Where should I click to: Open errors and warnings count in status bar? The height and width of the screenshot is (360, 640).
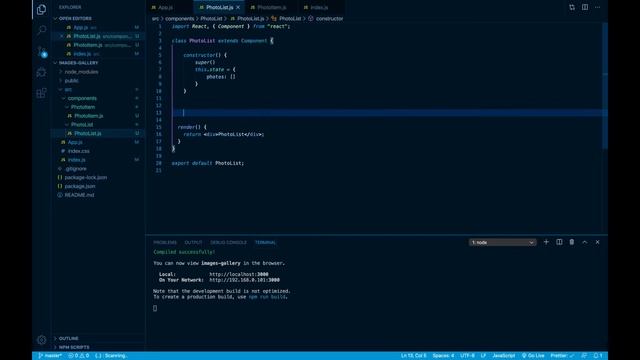coord(78,356)
